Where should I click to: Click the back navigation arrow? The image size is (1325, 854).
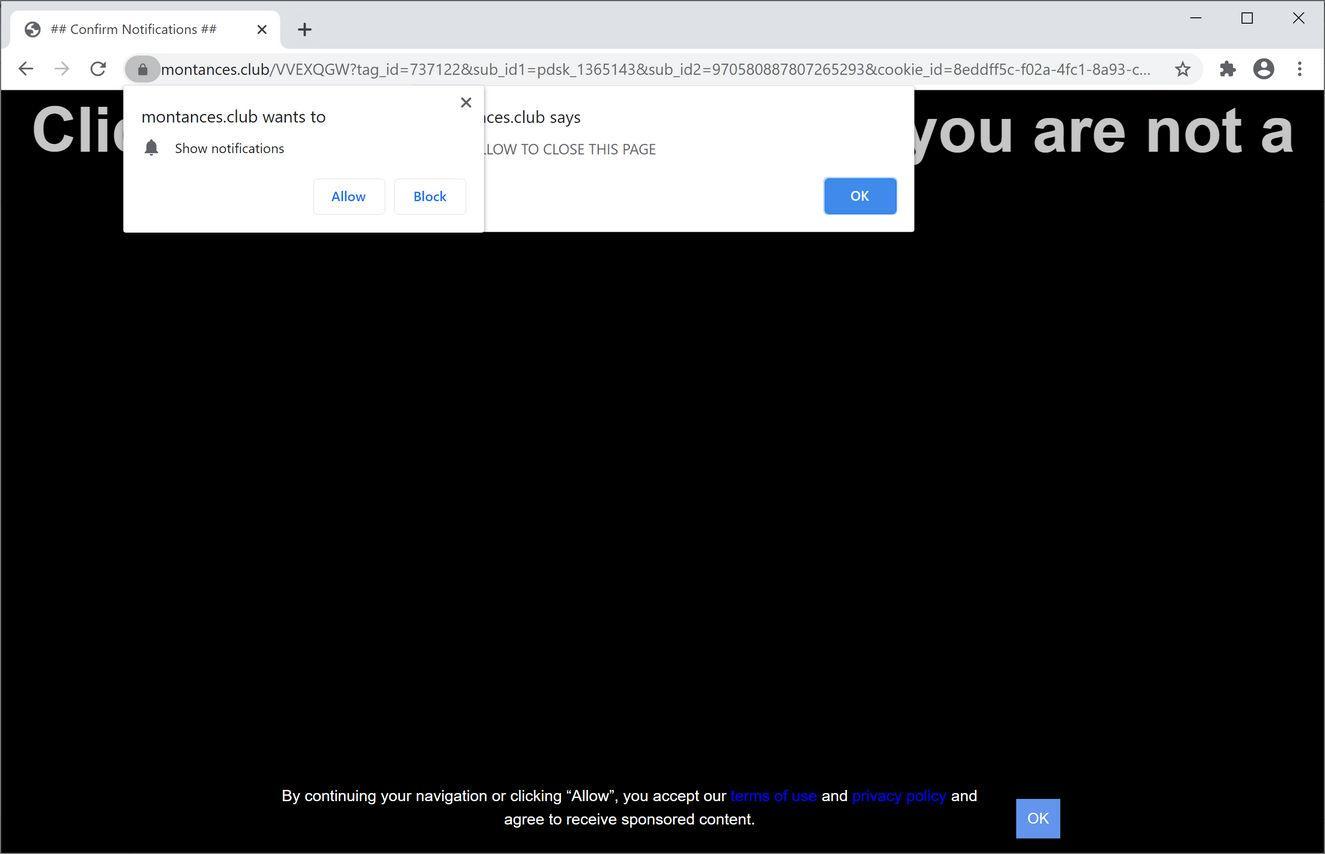tap(26, 68)
